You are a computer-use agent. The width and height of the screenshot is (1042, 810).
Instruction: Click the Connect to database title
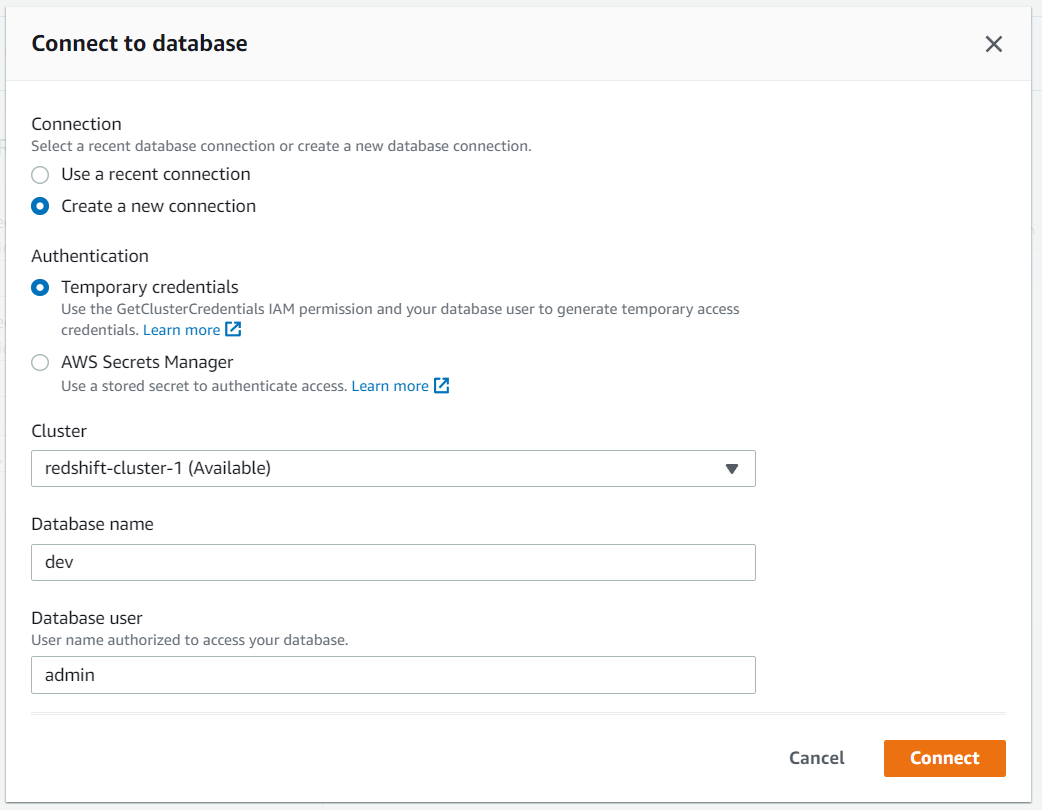140,44
